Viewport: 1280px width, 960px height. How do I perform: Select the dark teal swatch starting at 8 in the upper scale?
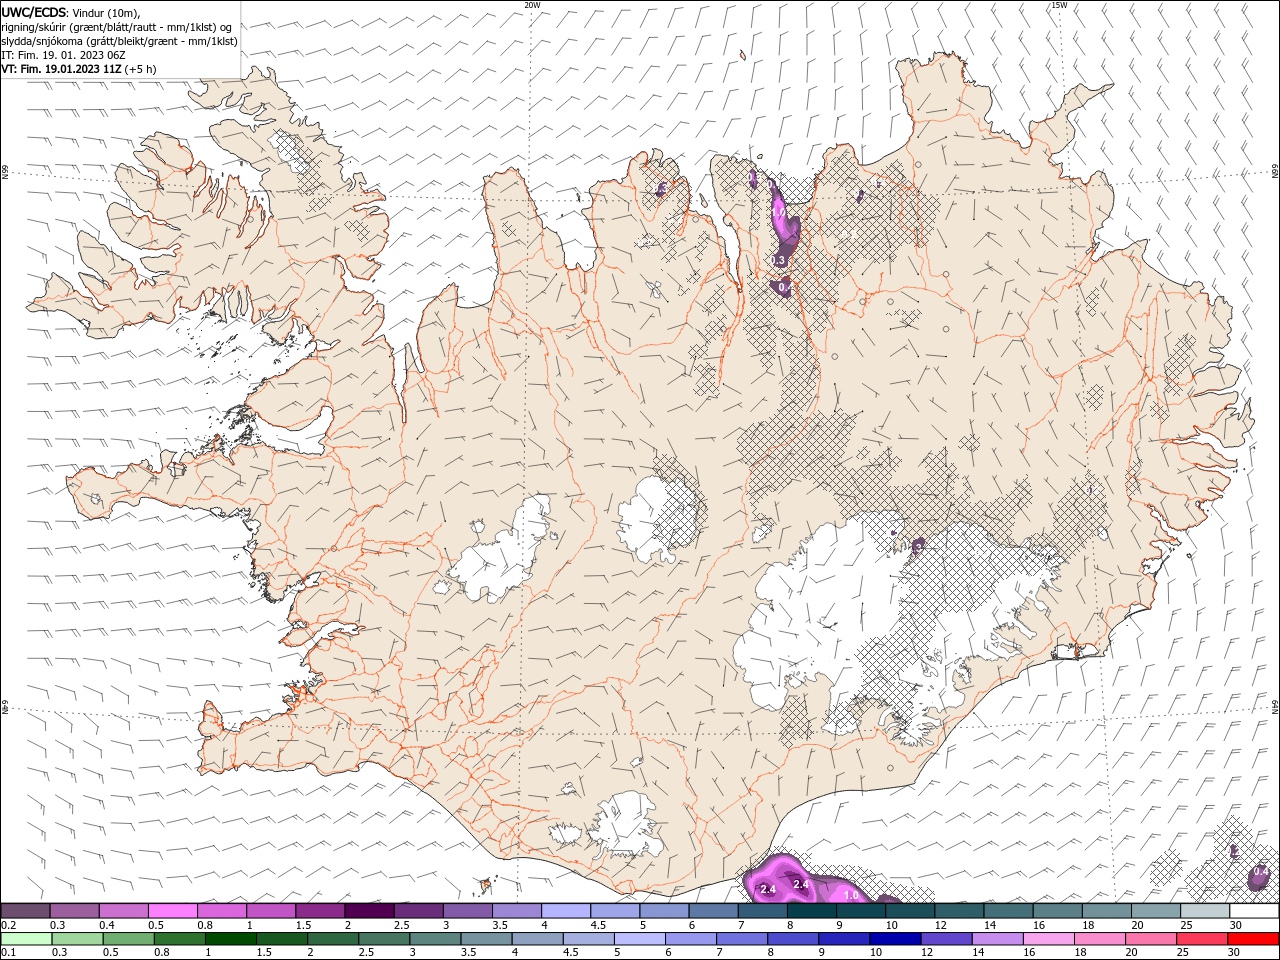812,911
